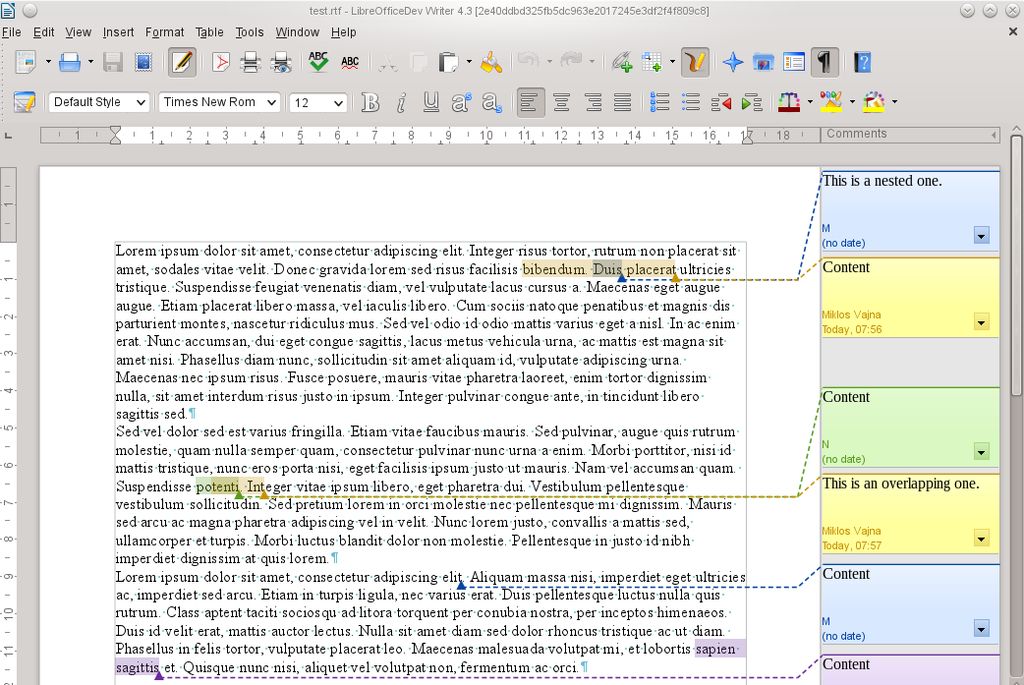Open the Gallery icon
This screenshot has height=685, width=1024.
coord(763,62)
